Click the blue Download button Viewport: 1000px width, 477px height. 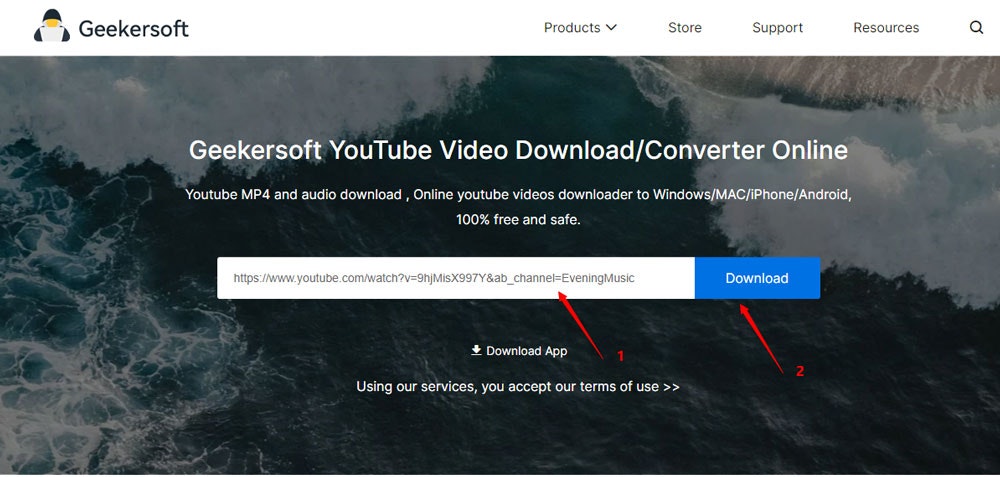coord(757,278)
